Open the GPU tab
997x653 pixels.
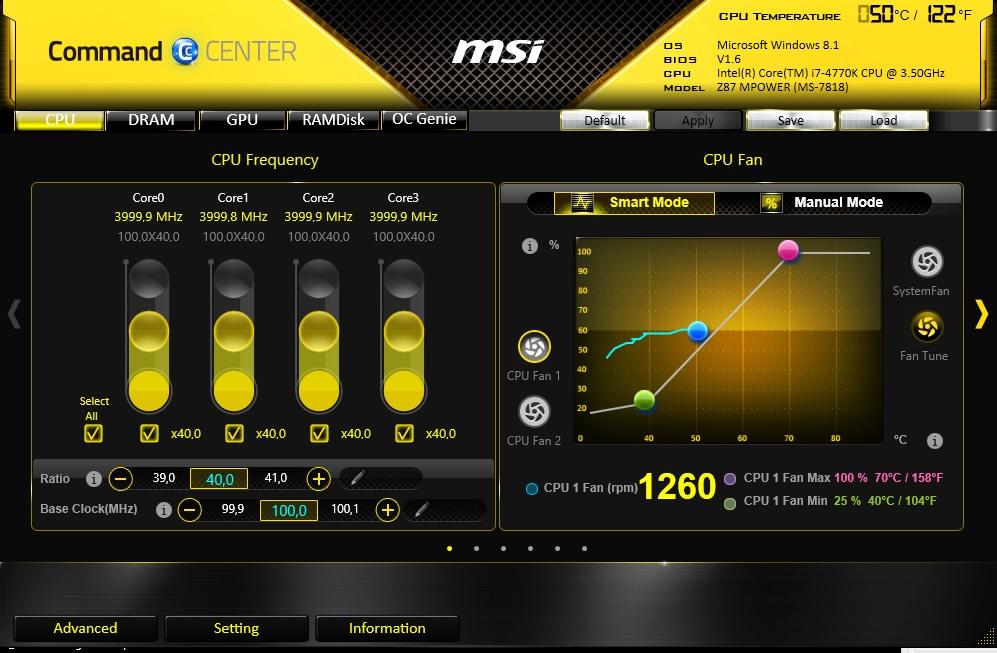pyautogui.click(x=242, y=120)
